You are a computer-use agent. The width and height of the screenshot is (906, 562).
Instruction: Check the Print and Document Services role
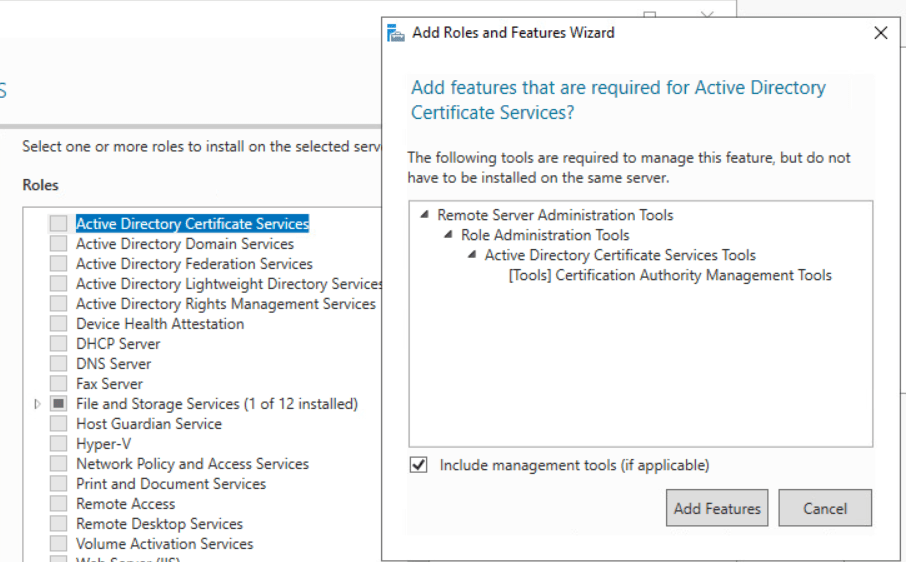59,484
